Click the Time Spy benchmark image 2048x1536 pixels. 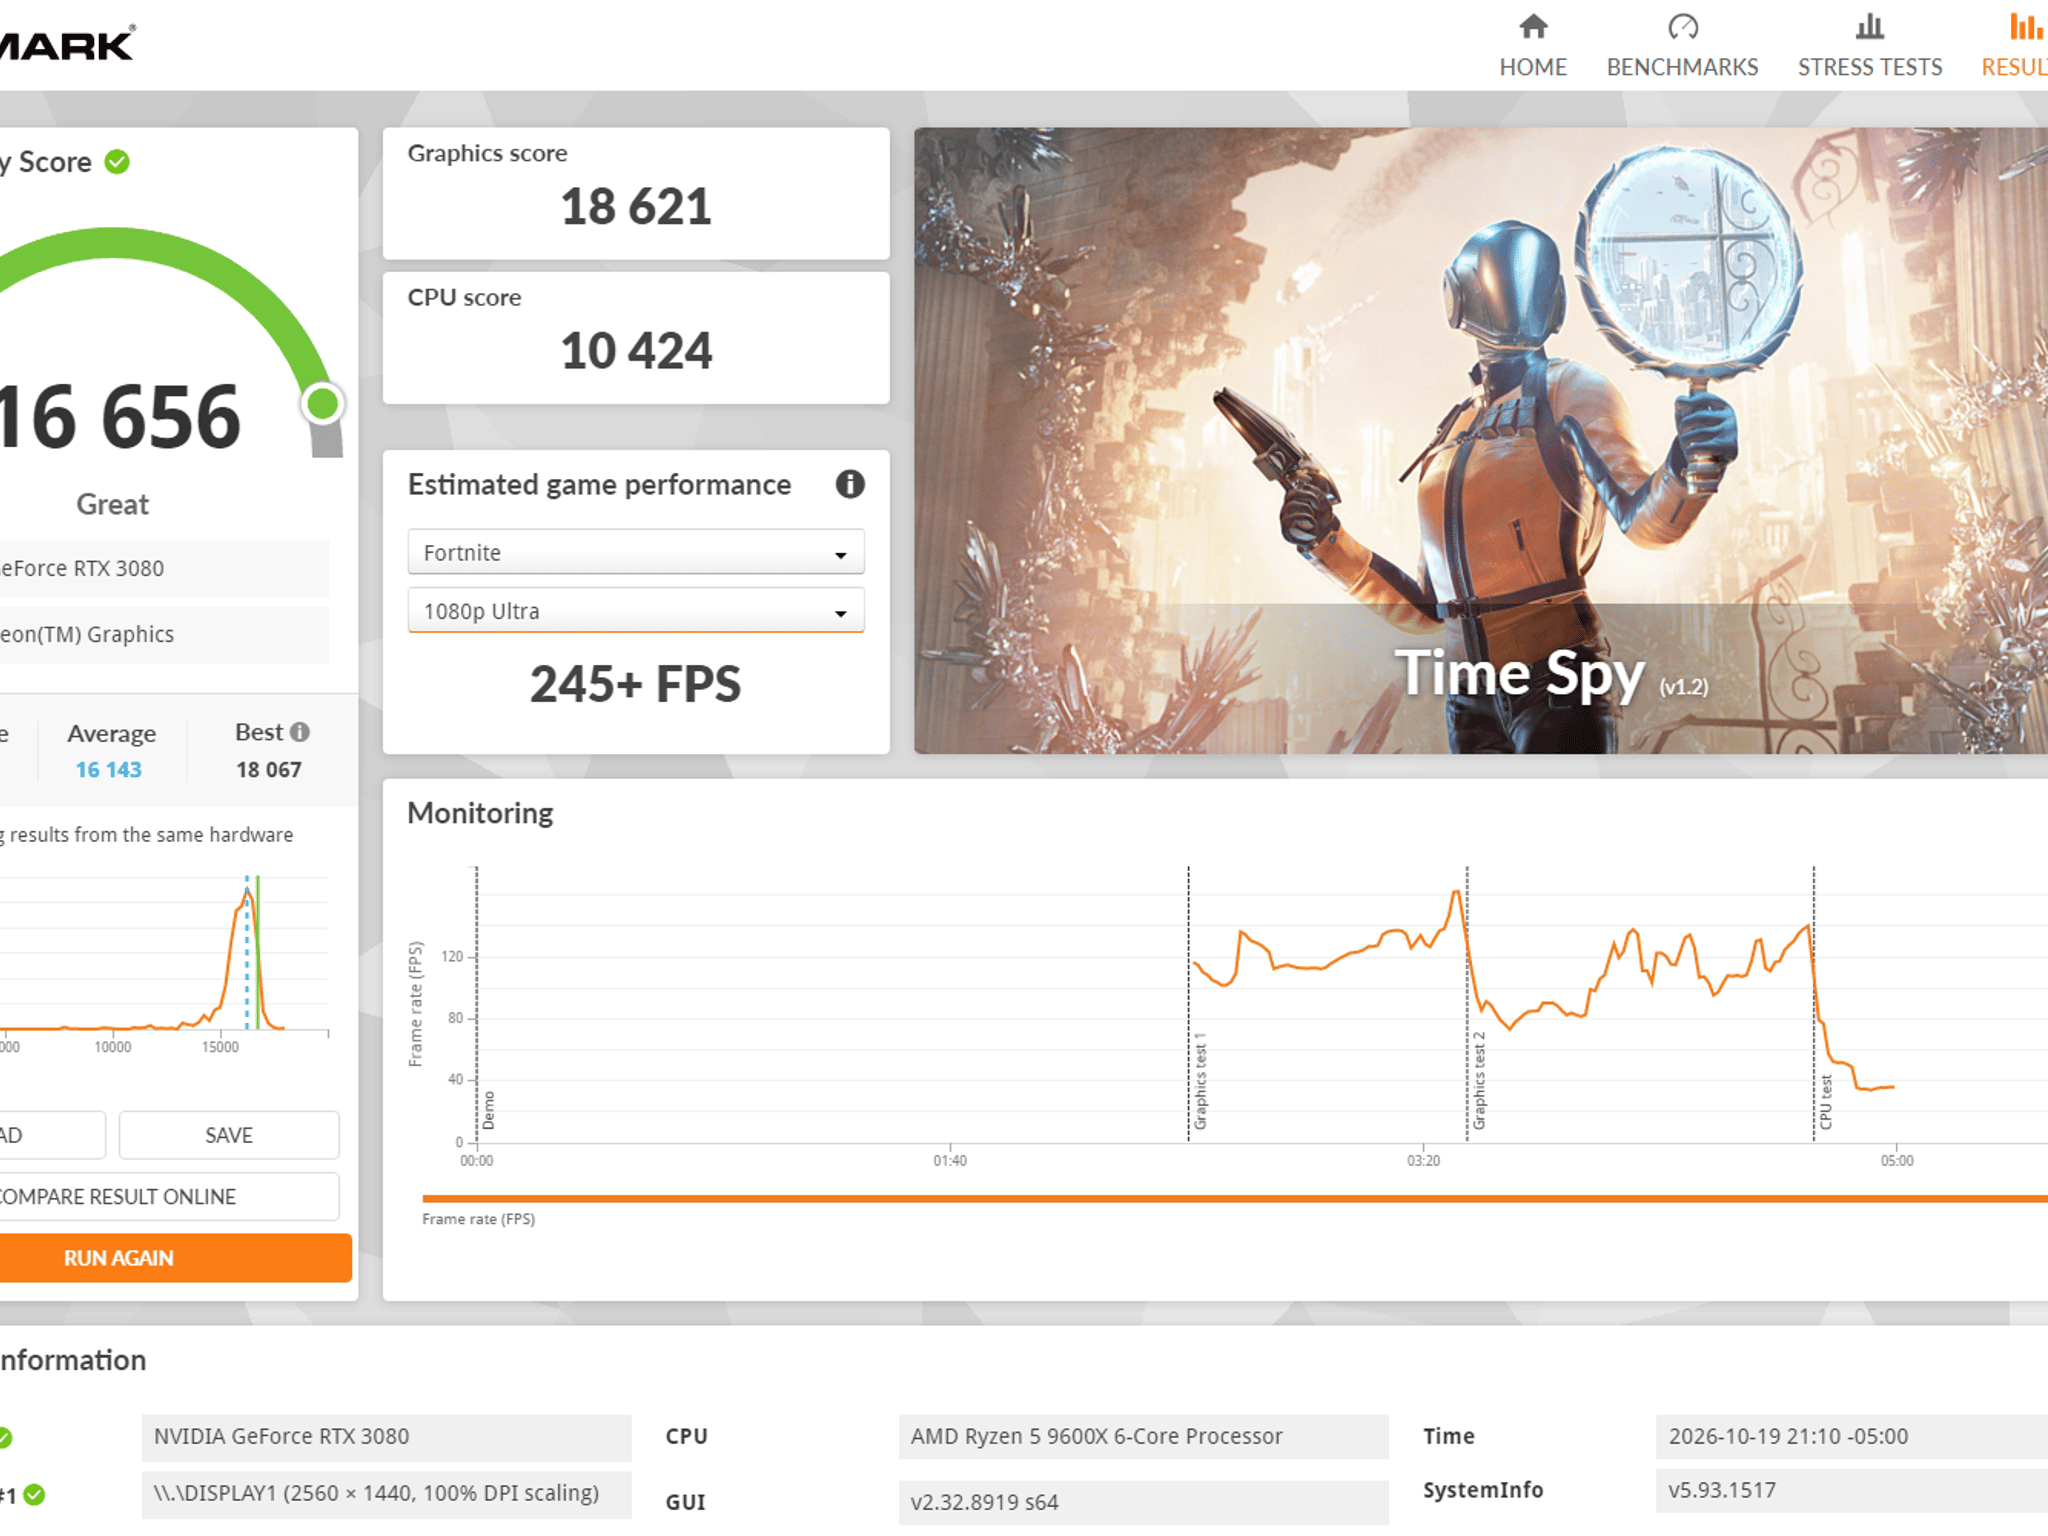click(x=1480, y=440)
